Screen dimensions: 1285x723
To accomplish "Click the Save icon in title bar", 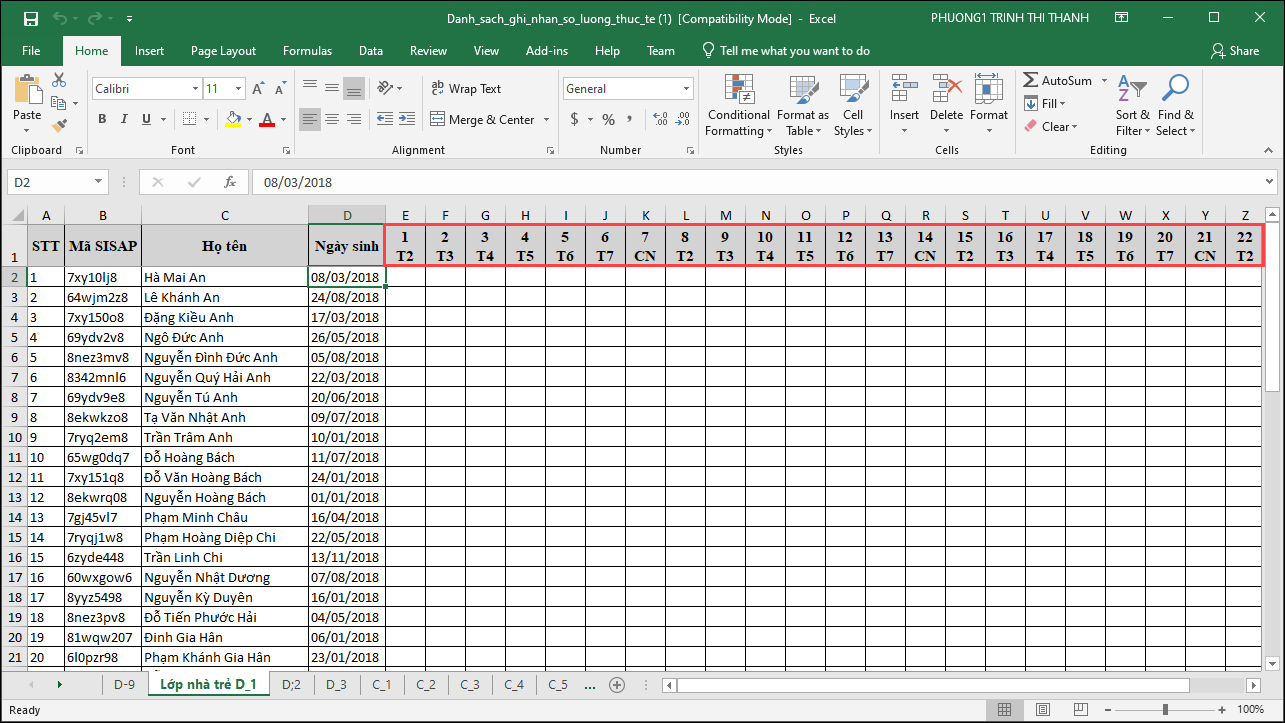I will pyautogui.click(x=30, y=18).
